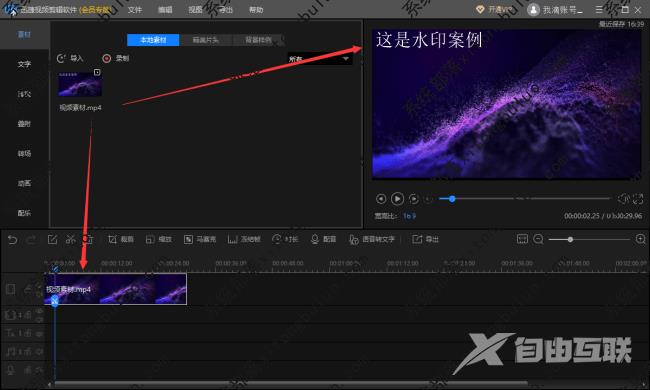The height and width of the screenshot is (390, 650).
Task: Open the 配乐 sidebar panel
Action: click(24, 213)
